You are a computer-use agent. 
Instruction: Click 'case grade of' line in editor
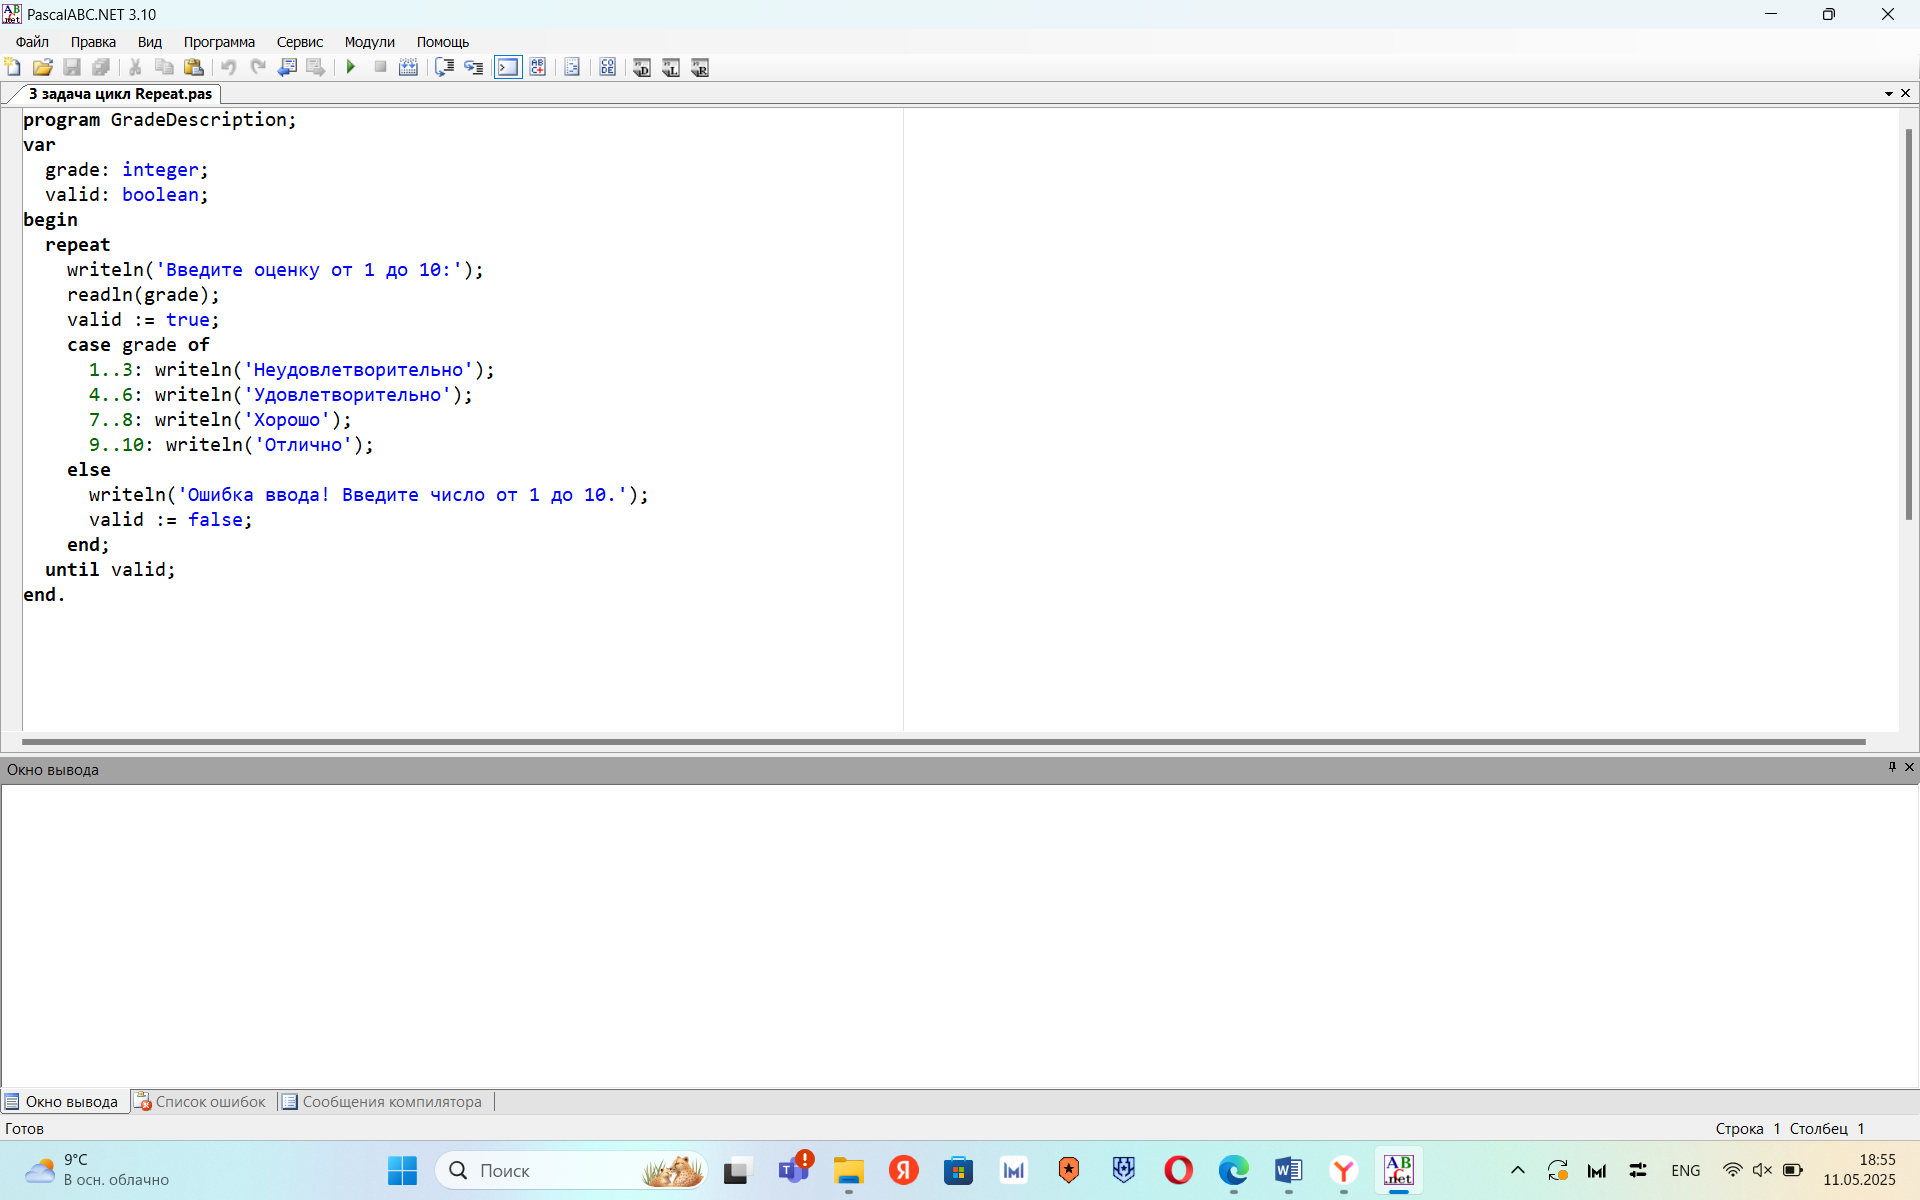pos(138,345)
